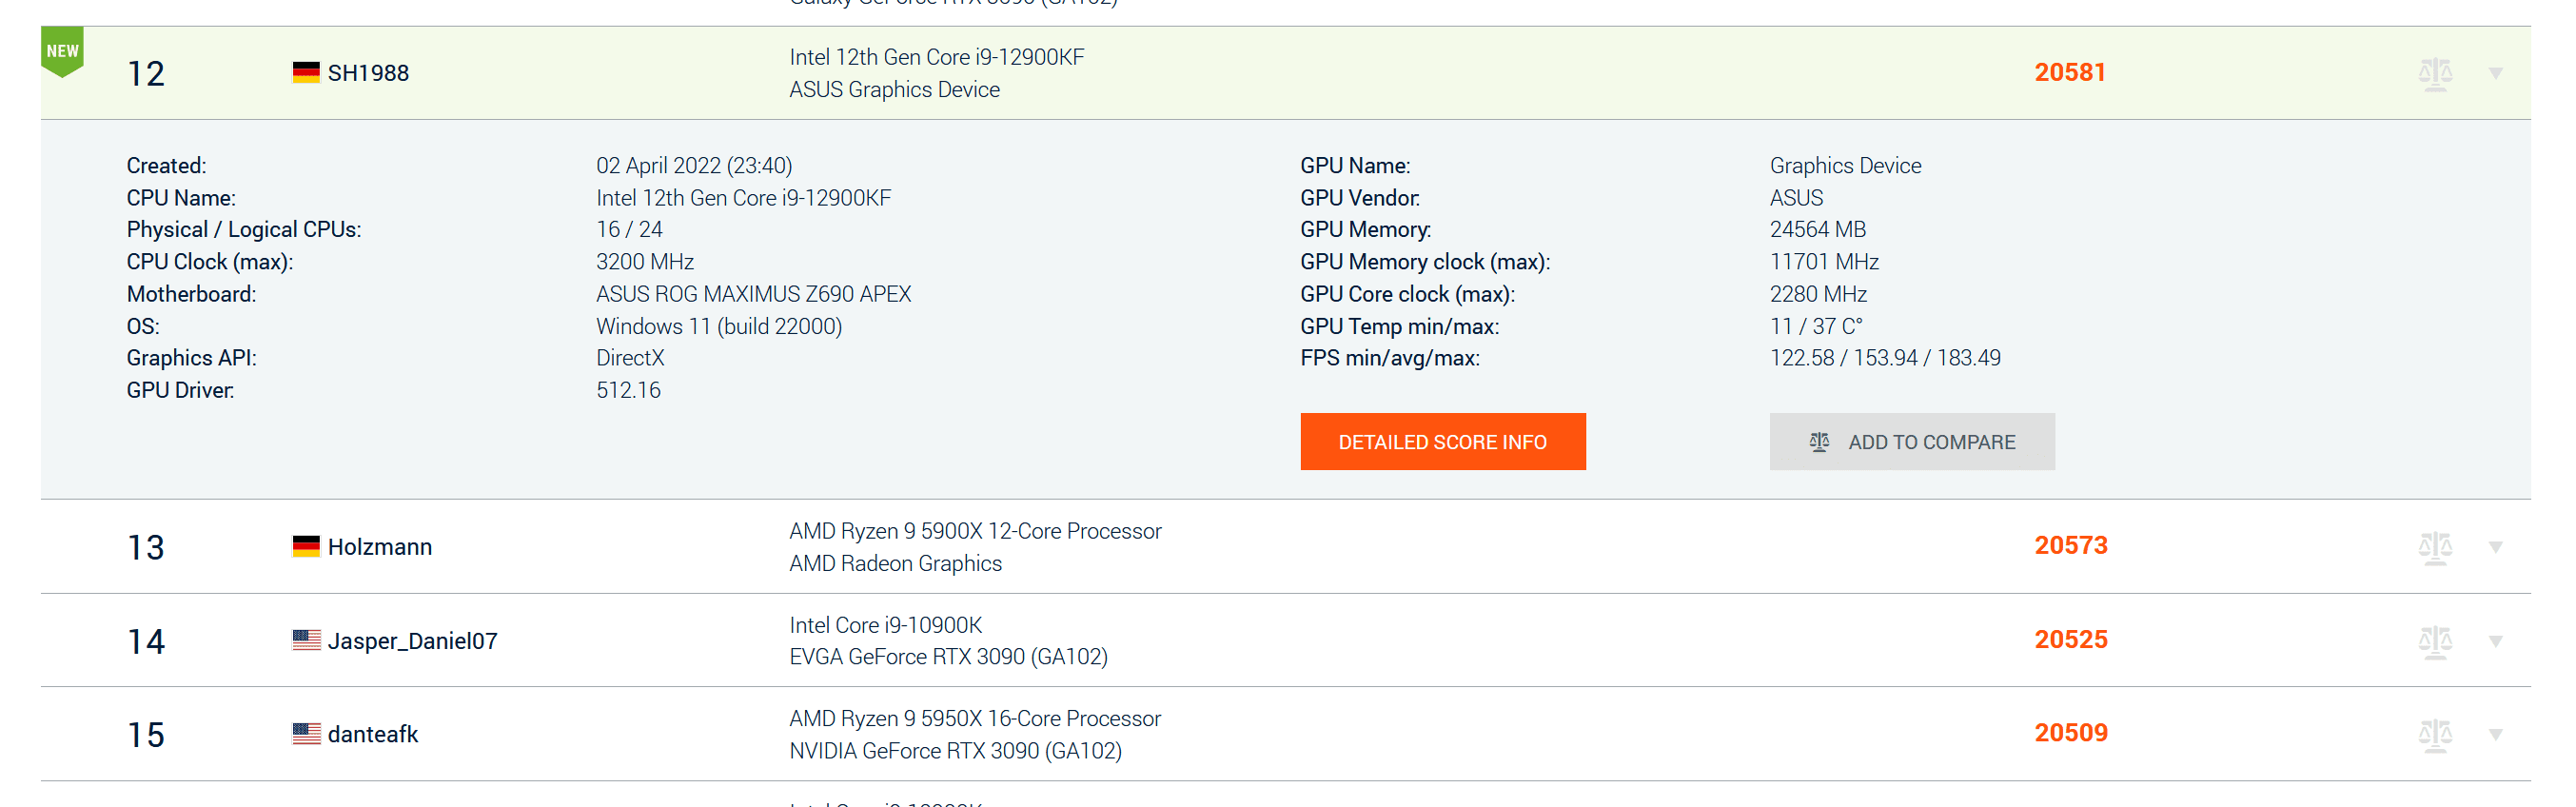2576x807 pixels.
Task: Click the 'Motherboard:' label
Action: point(191,294)
